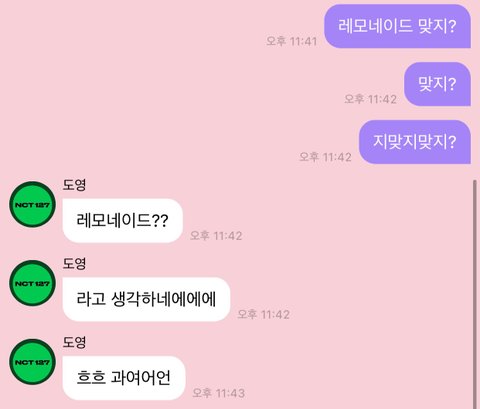Click timestamp next to 라고 생각하네에에에 bubble
Image resolution: width=480 pixels, height=409 pixels.
tap(263, 314)
